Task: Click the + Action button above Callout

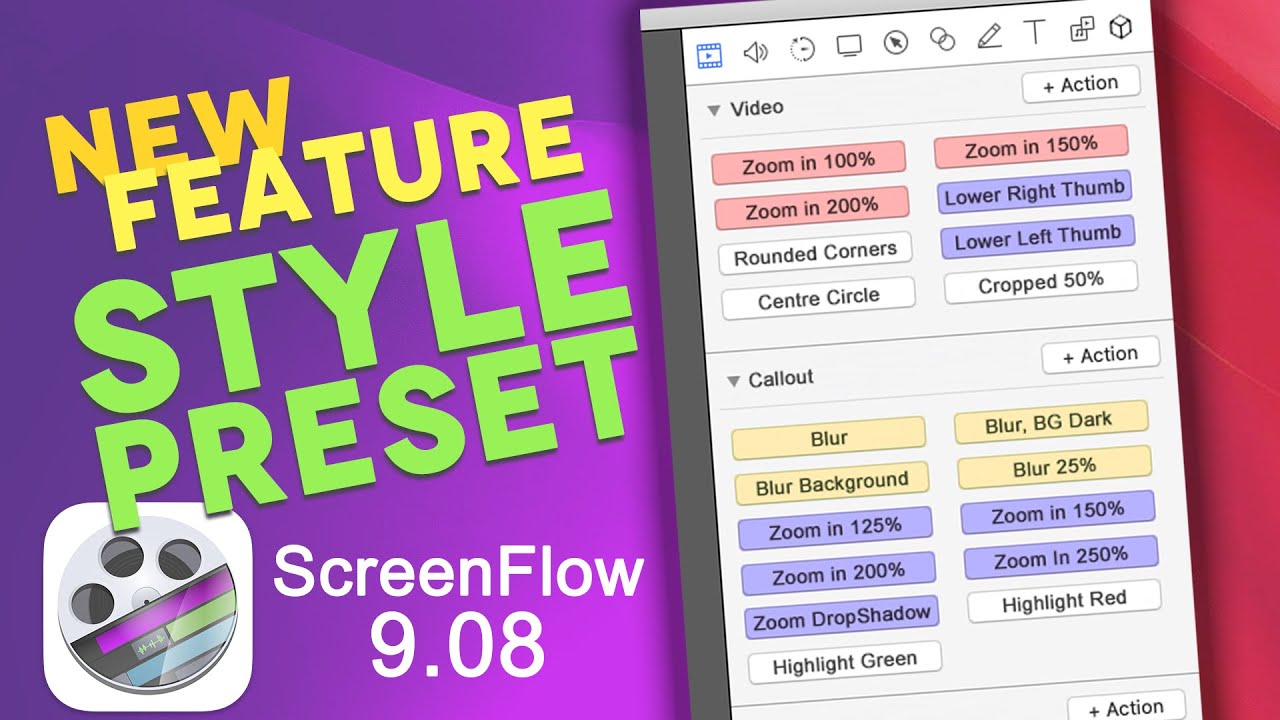Action: point(1100,355)
